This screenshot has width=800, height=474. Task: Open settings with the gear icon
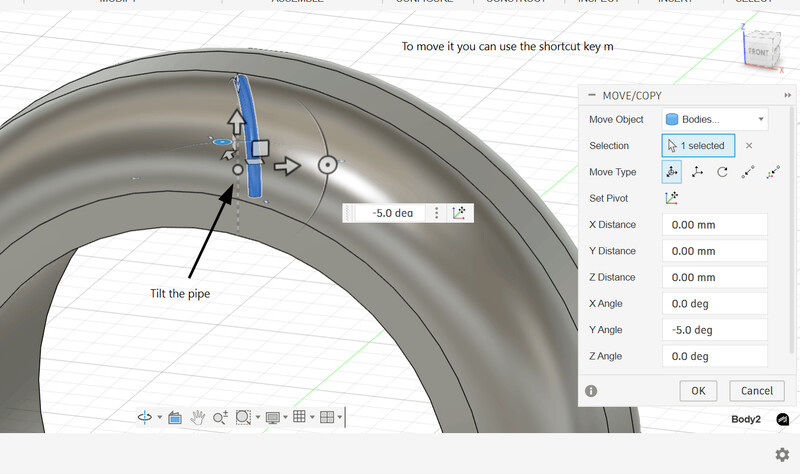coord(782,455)
